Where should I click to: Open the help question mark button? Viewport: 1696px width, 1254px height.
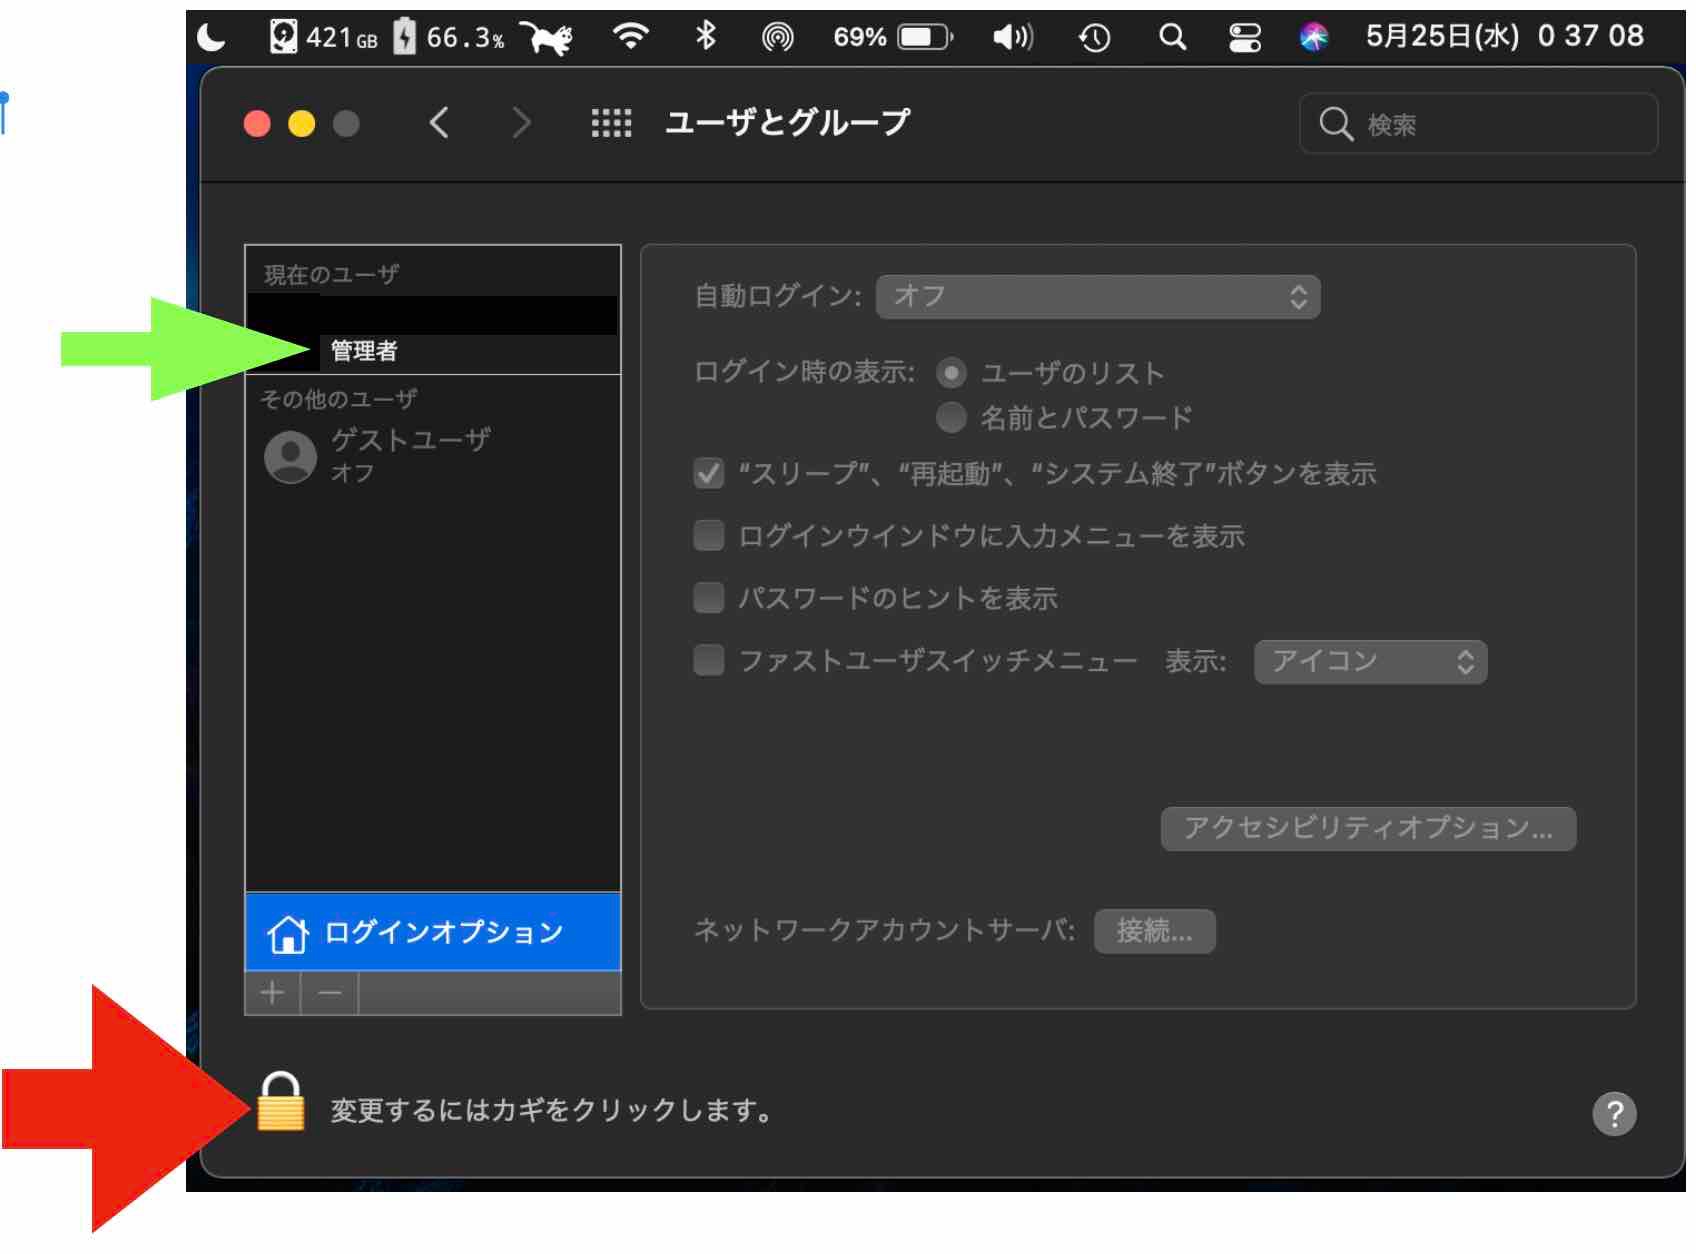(1614, 1113)
